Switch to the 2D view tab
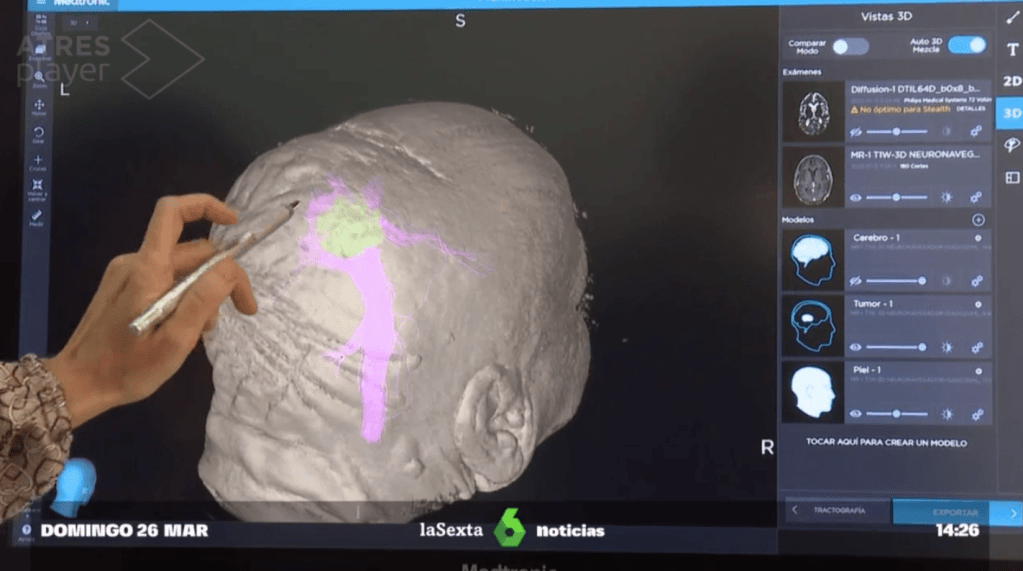This screenshot has width=1023, height=571. [1011, 81]
